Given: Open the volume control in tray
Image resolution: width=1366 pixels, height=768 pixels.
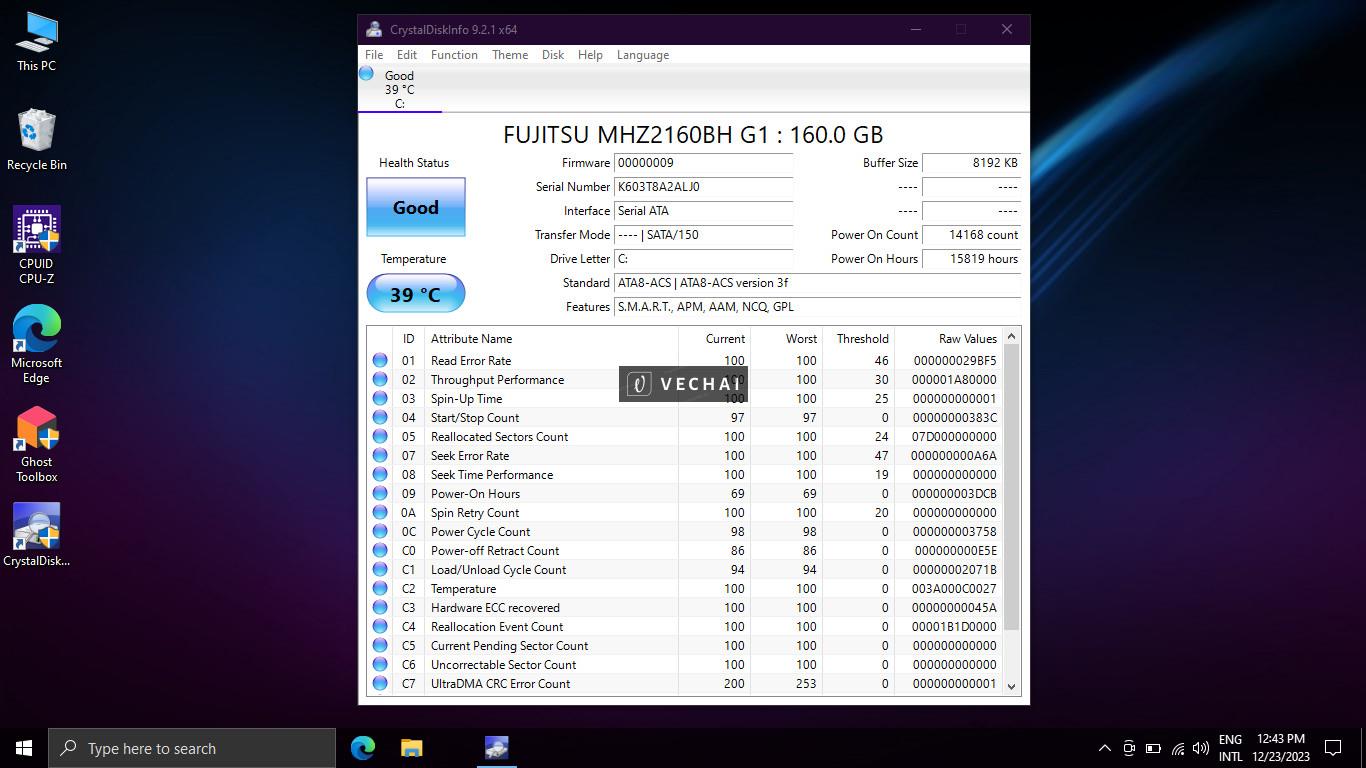Looking at the screenshot, I should [x=1201, y=748].
